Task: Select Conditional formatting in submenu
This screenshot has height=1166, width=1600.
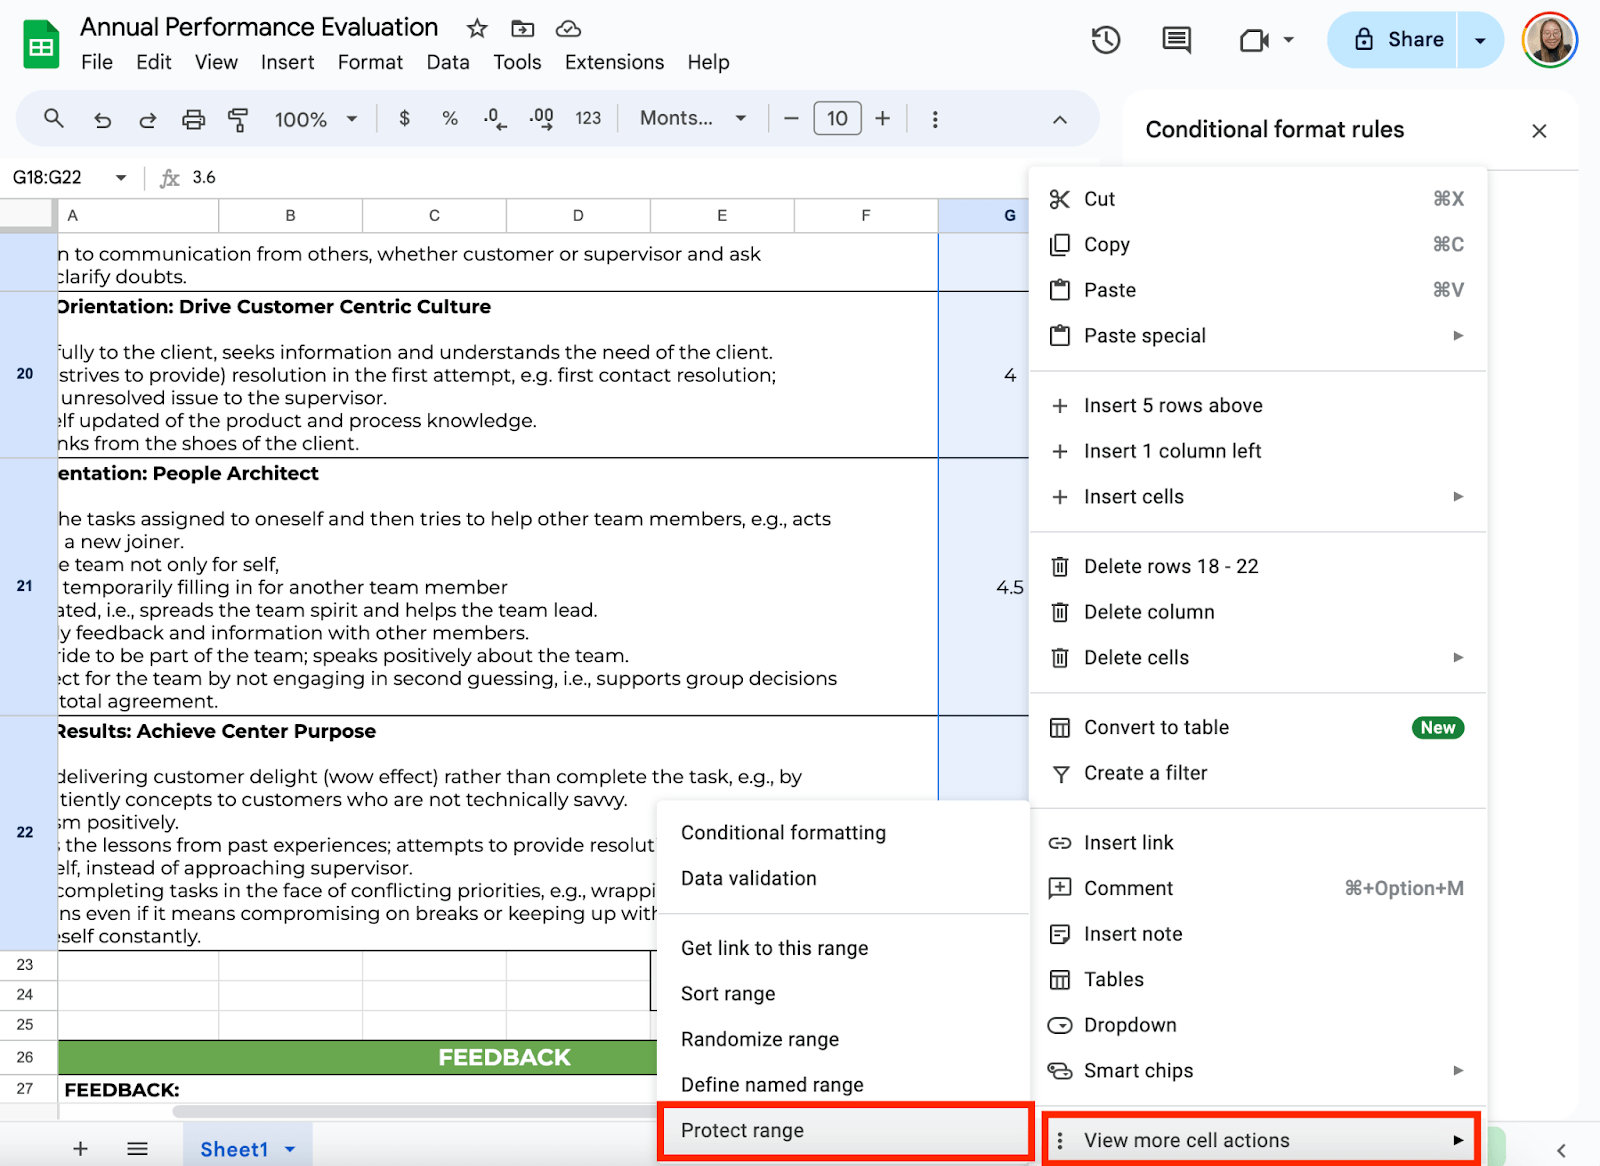Action: click(x=843, y=833)
